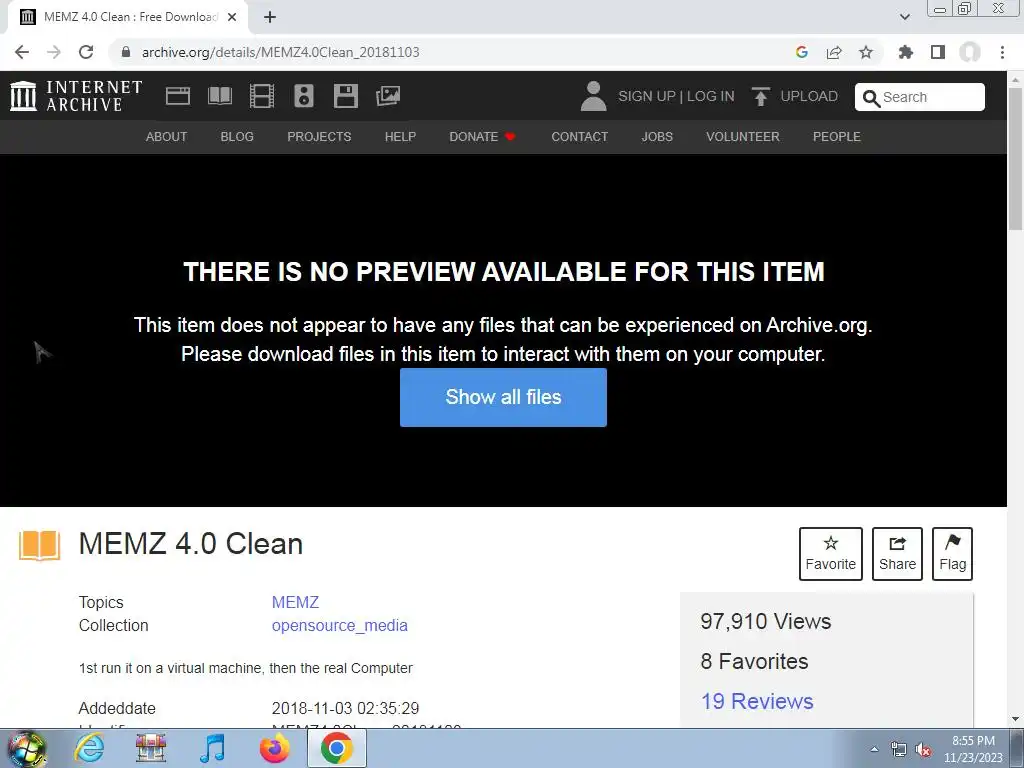
Task: Click the Chrome taskbar icon
Action: pos(336,748)
